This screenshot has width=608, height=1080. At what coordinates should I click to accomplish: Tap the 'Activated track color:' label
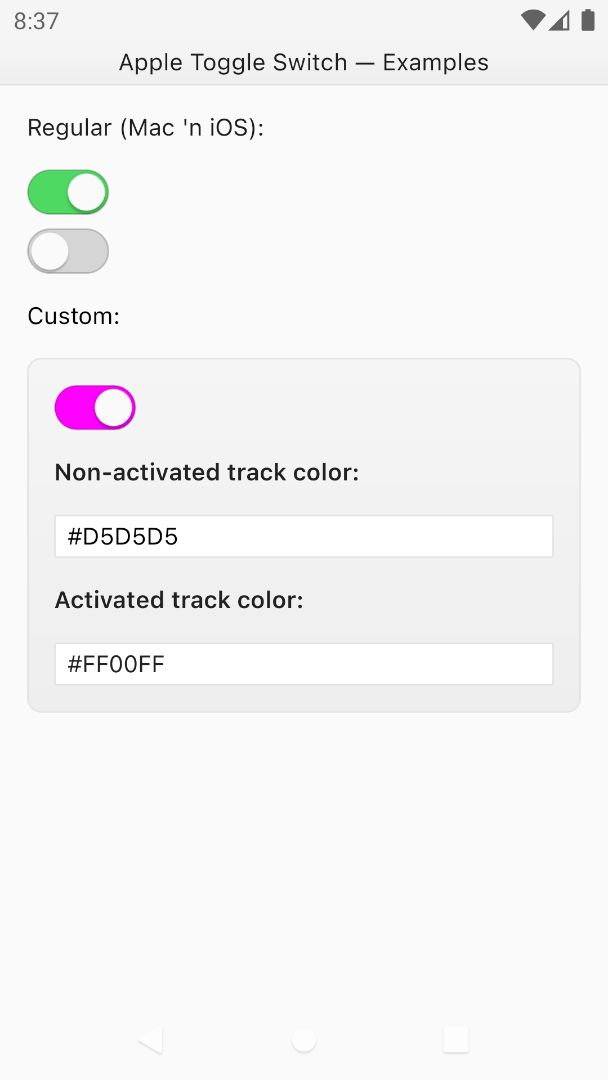click(x=179, y=599)
